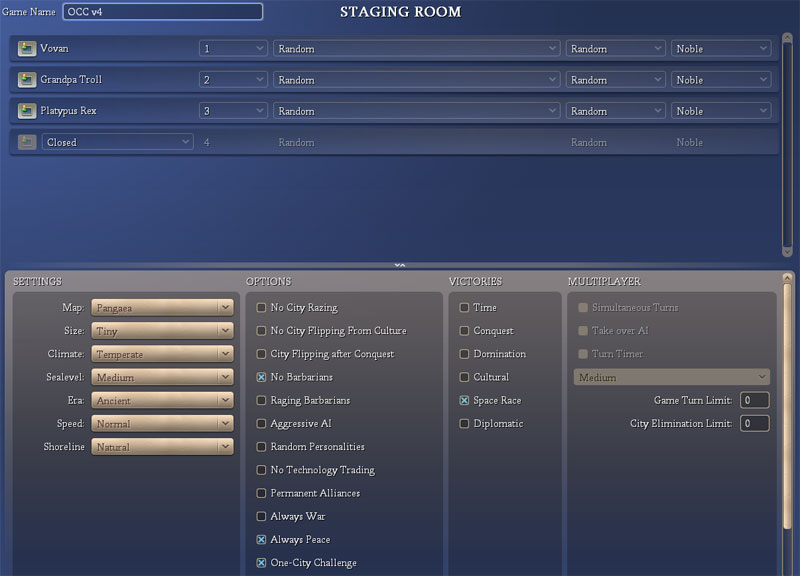Enable the Conquest victory condition
Screen dimensions: 800x576
click(x=464, y=331)
